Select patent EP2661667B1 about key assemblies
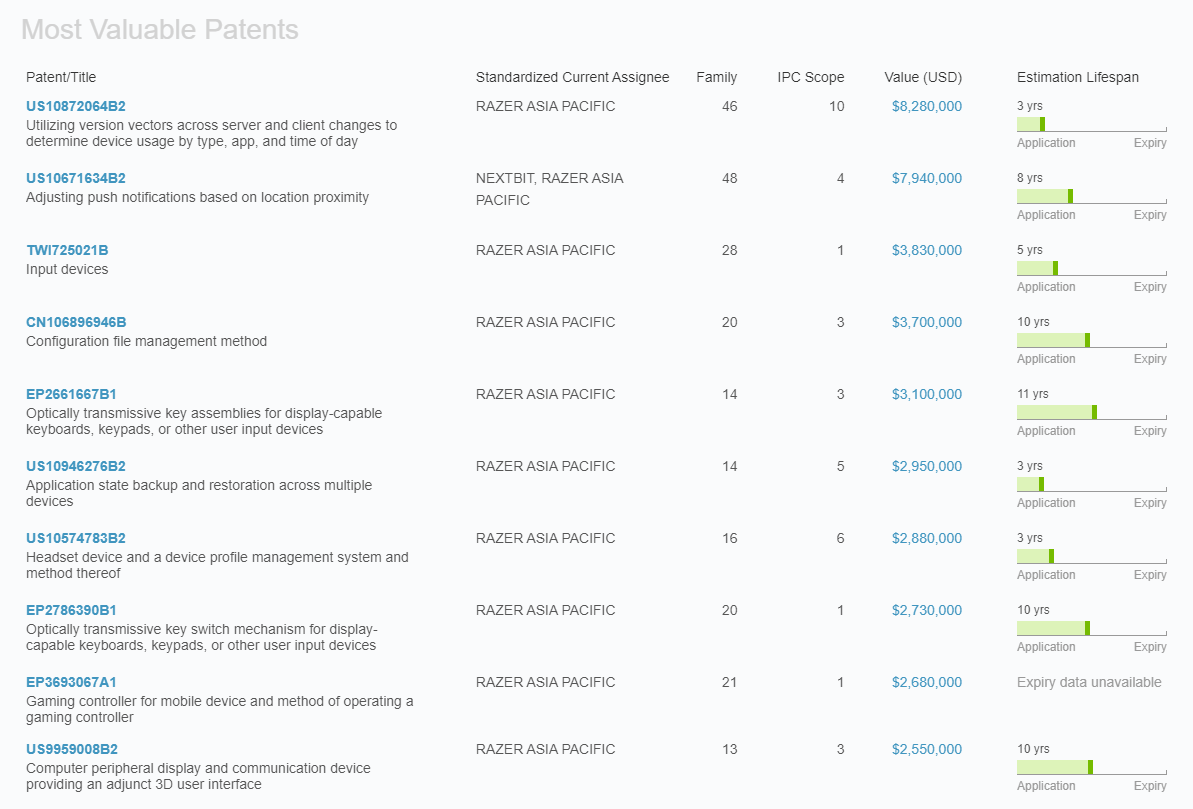Image resolution: width=1193 pixels, height=809 pixels. tap(69, 393)
